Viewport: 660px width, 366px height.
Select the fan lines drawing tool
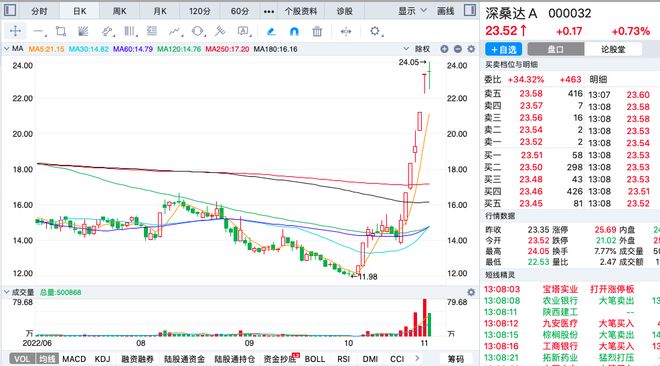(83, 31)
